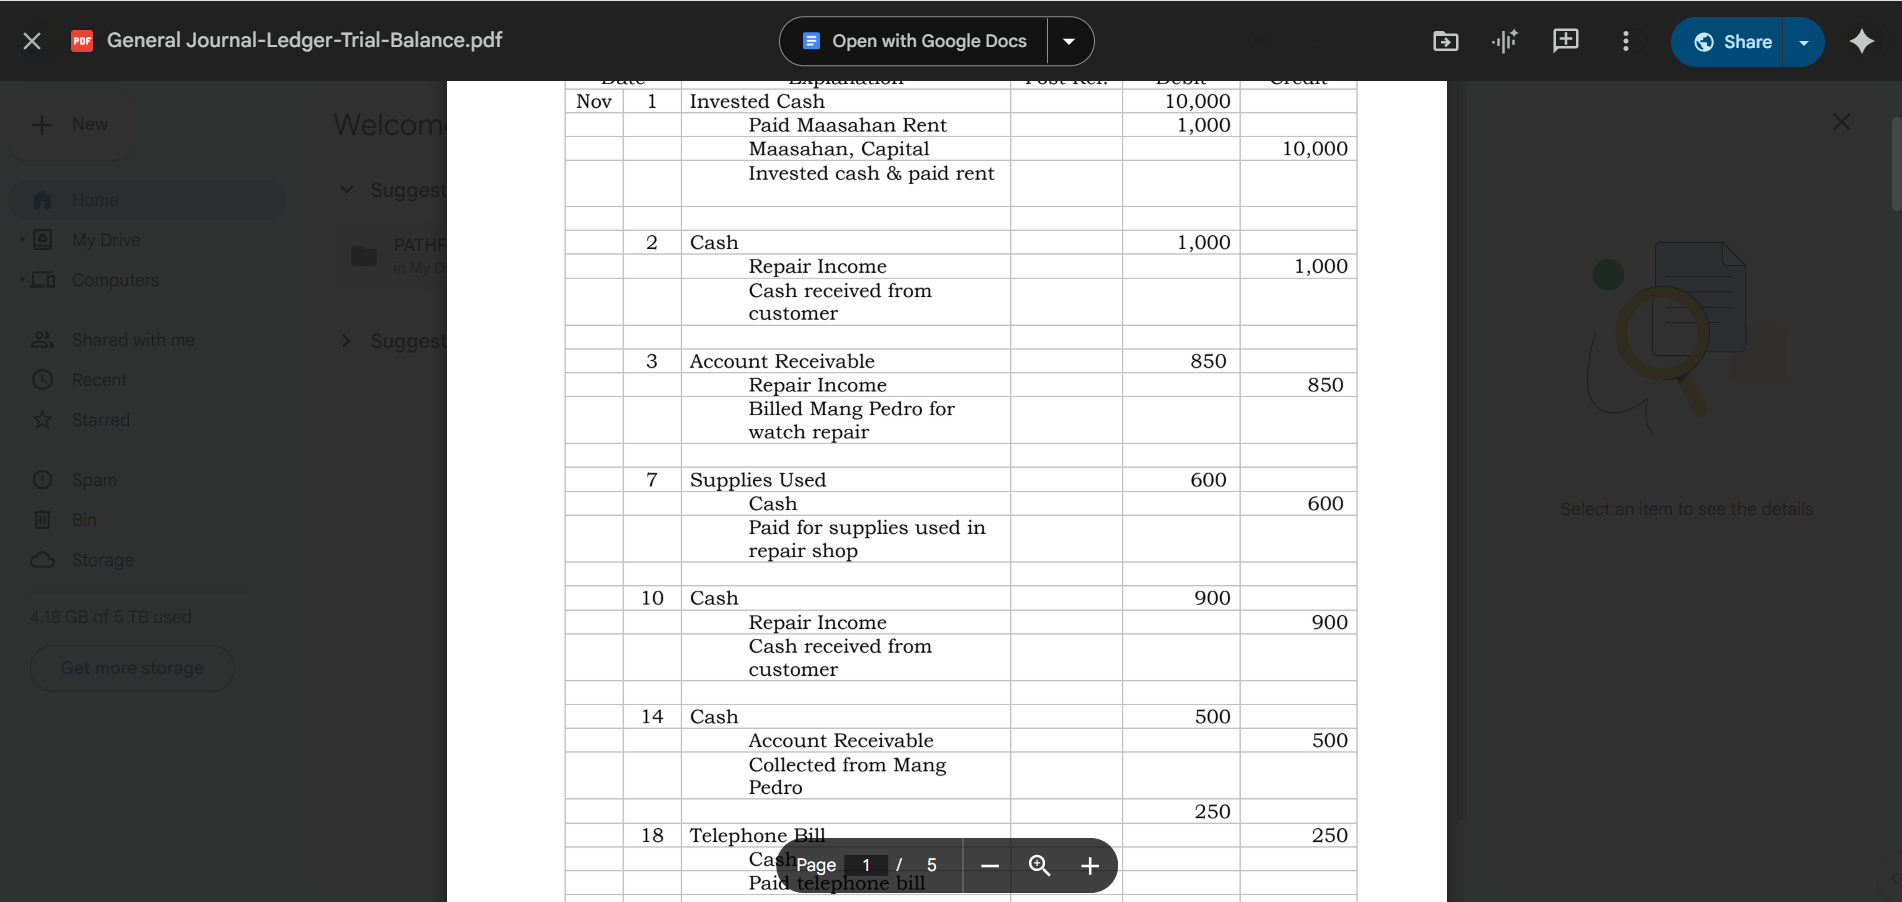
Task: Click the New button in Drive
Action: pyautogui.click(x=70, y=125)
